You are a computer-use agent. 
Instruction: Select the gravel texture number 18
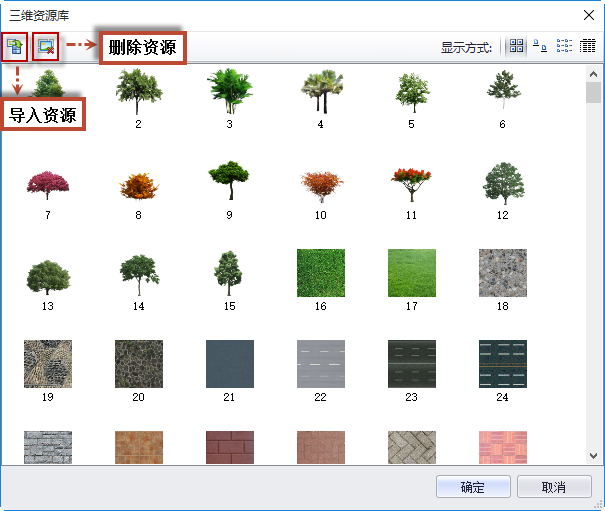pyautogui.click(x=502, y=273)
